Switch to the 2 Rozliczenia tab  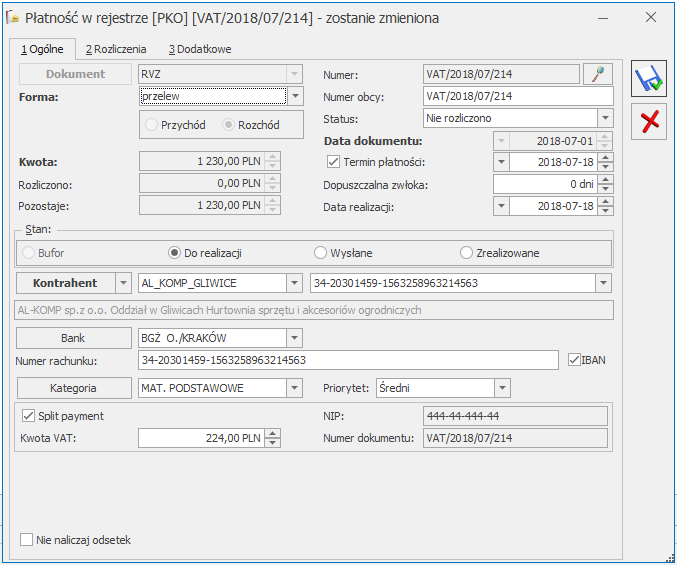pyautogui.click(x=116, y=48)
